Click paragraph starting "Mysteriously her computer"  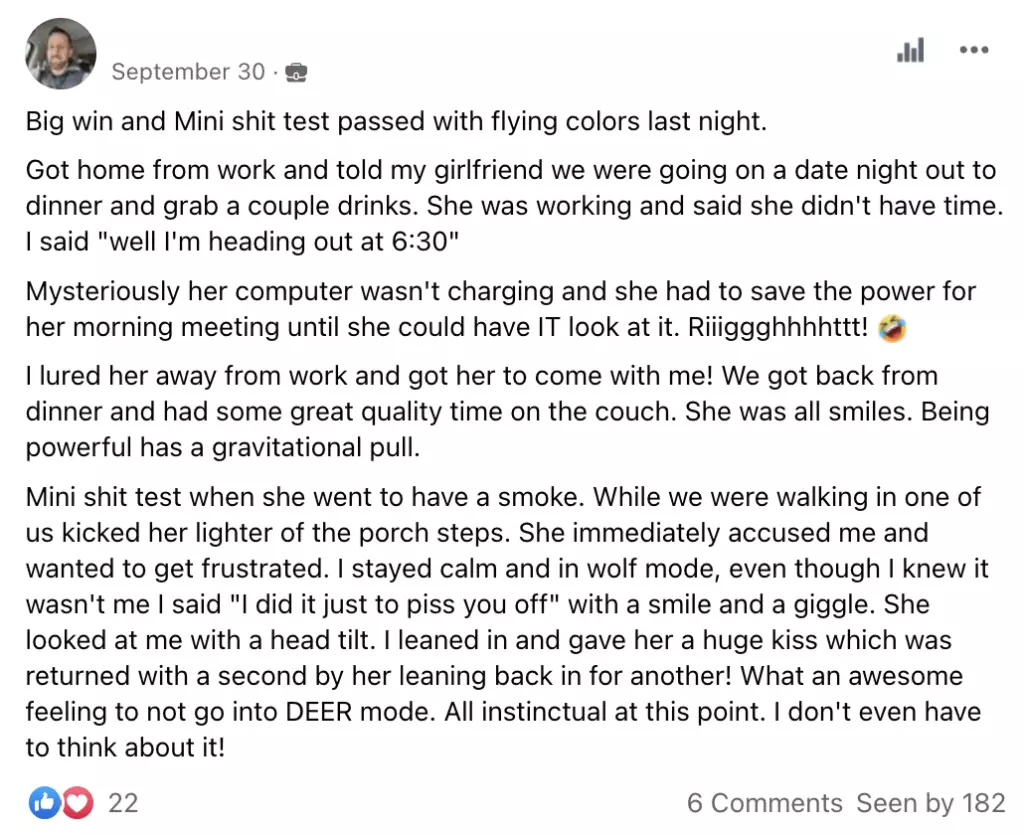pyautogui.click(x=501, y=309)
